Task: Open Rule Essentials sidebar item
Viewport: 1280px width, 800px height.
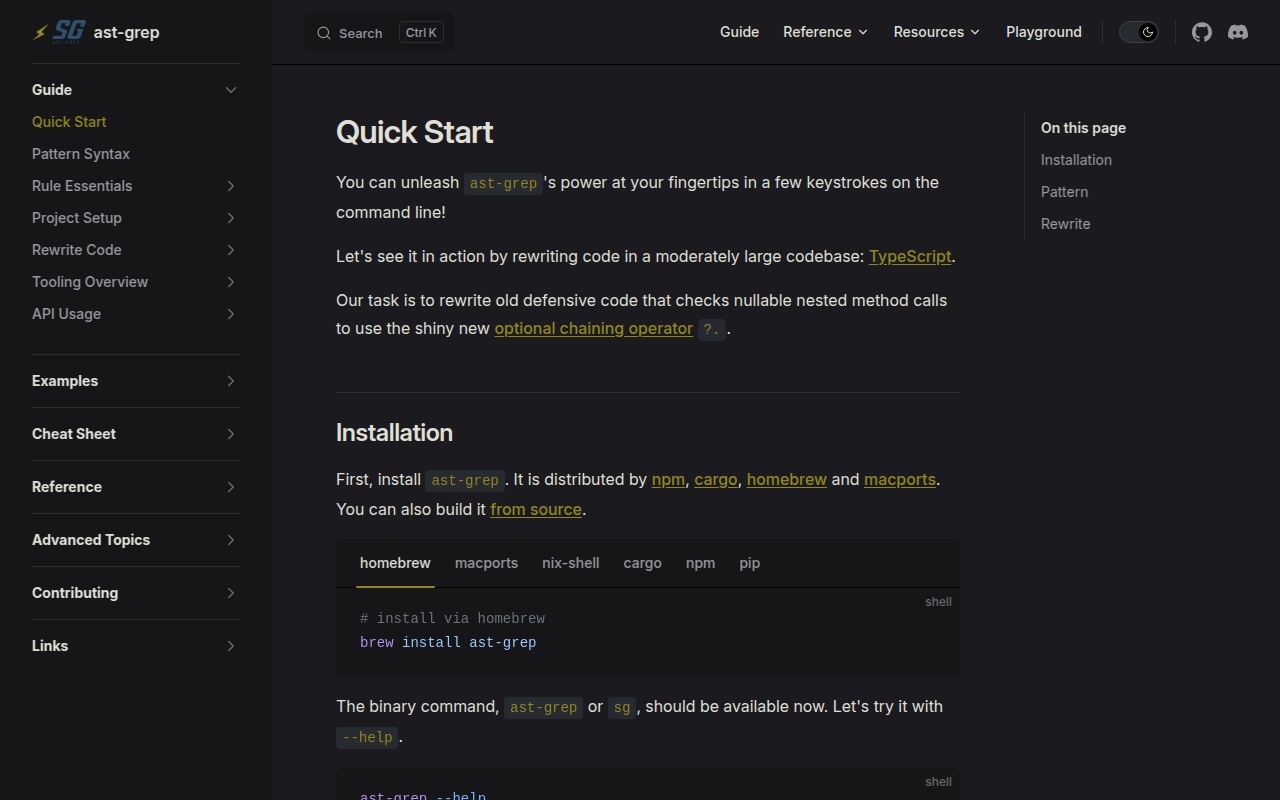Action: click(82, 186)
